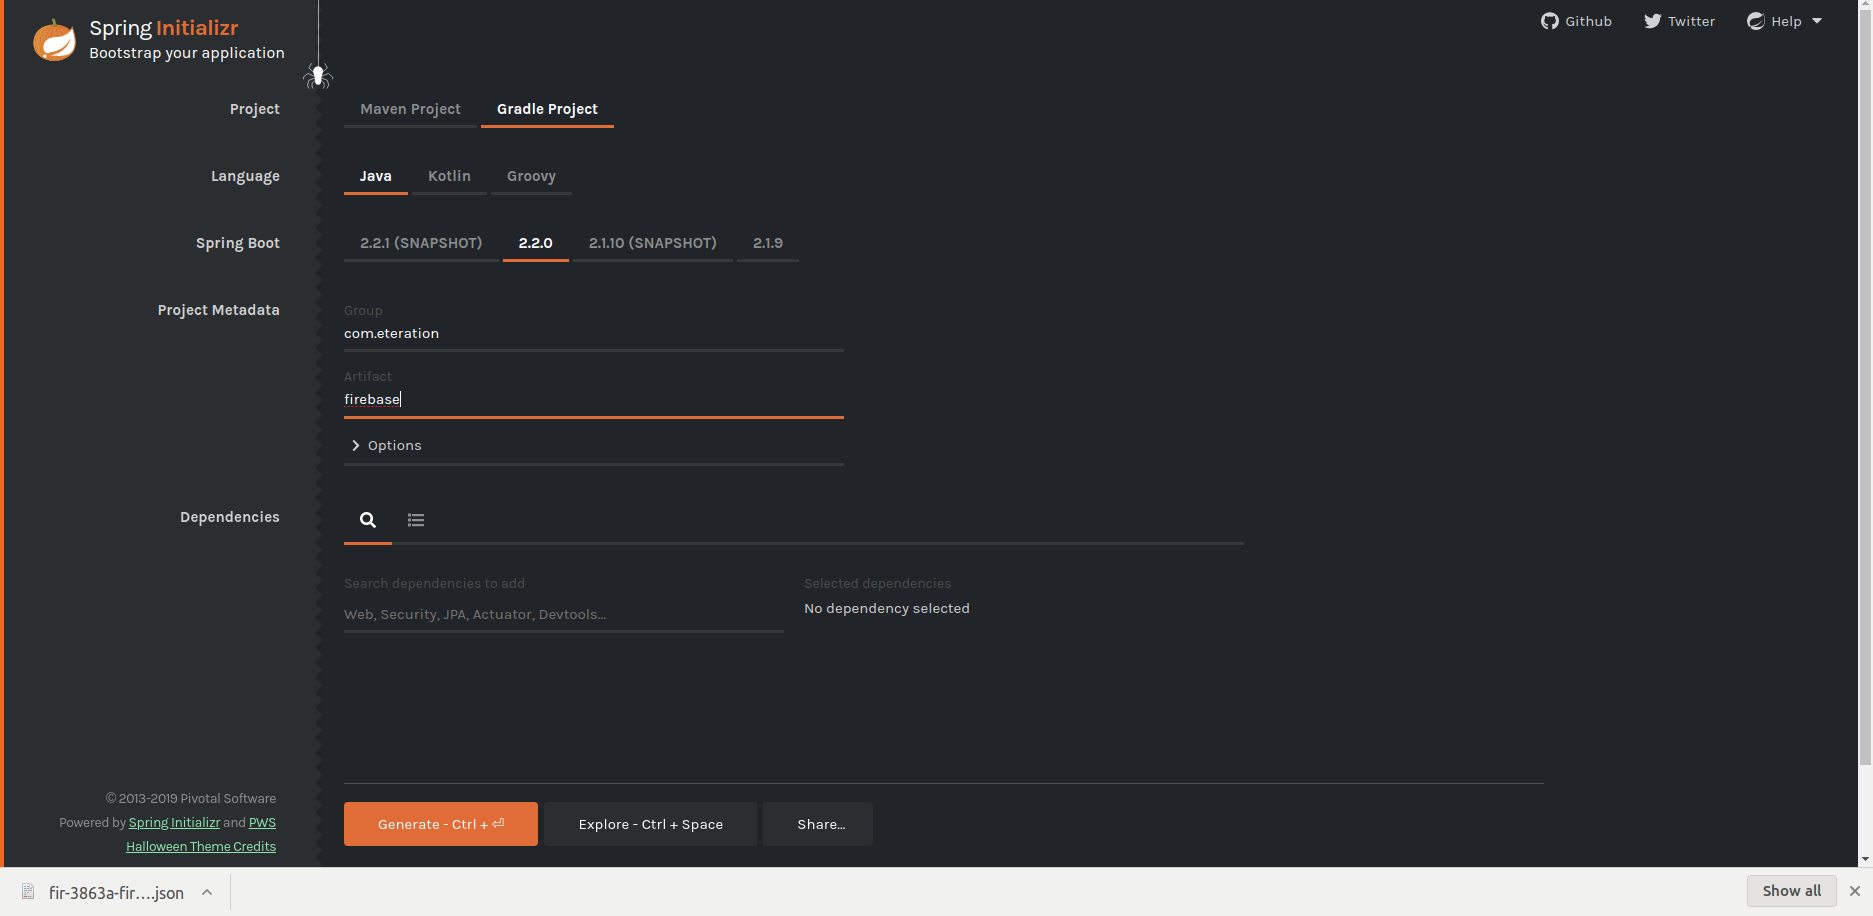Screen dimensions: 1873x916
Task: Click the Twitter bird icon
Action: (x=1653, y=21)
